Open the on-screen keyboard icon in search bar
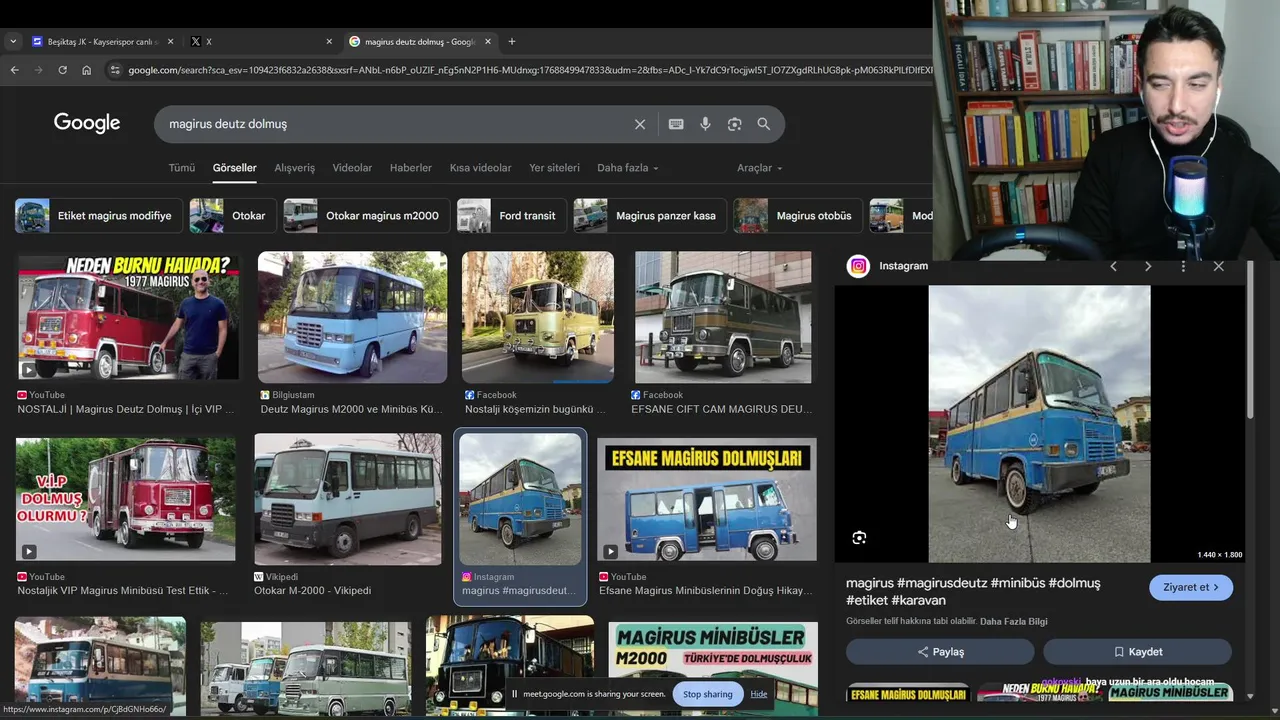1280x720 pixels. (x=676, y=124)
